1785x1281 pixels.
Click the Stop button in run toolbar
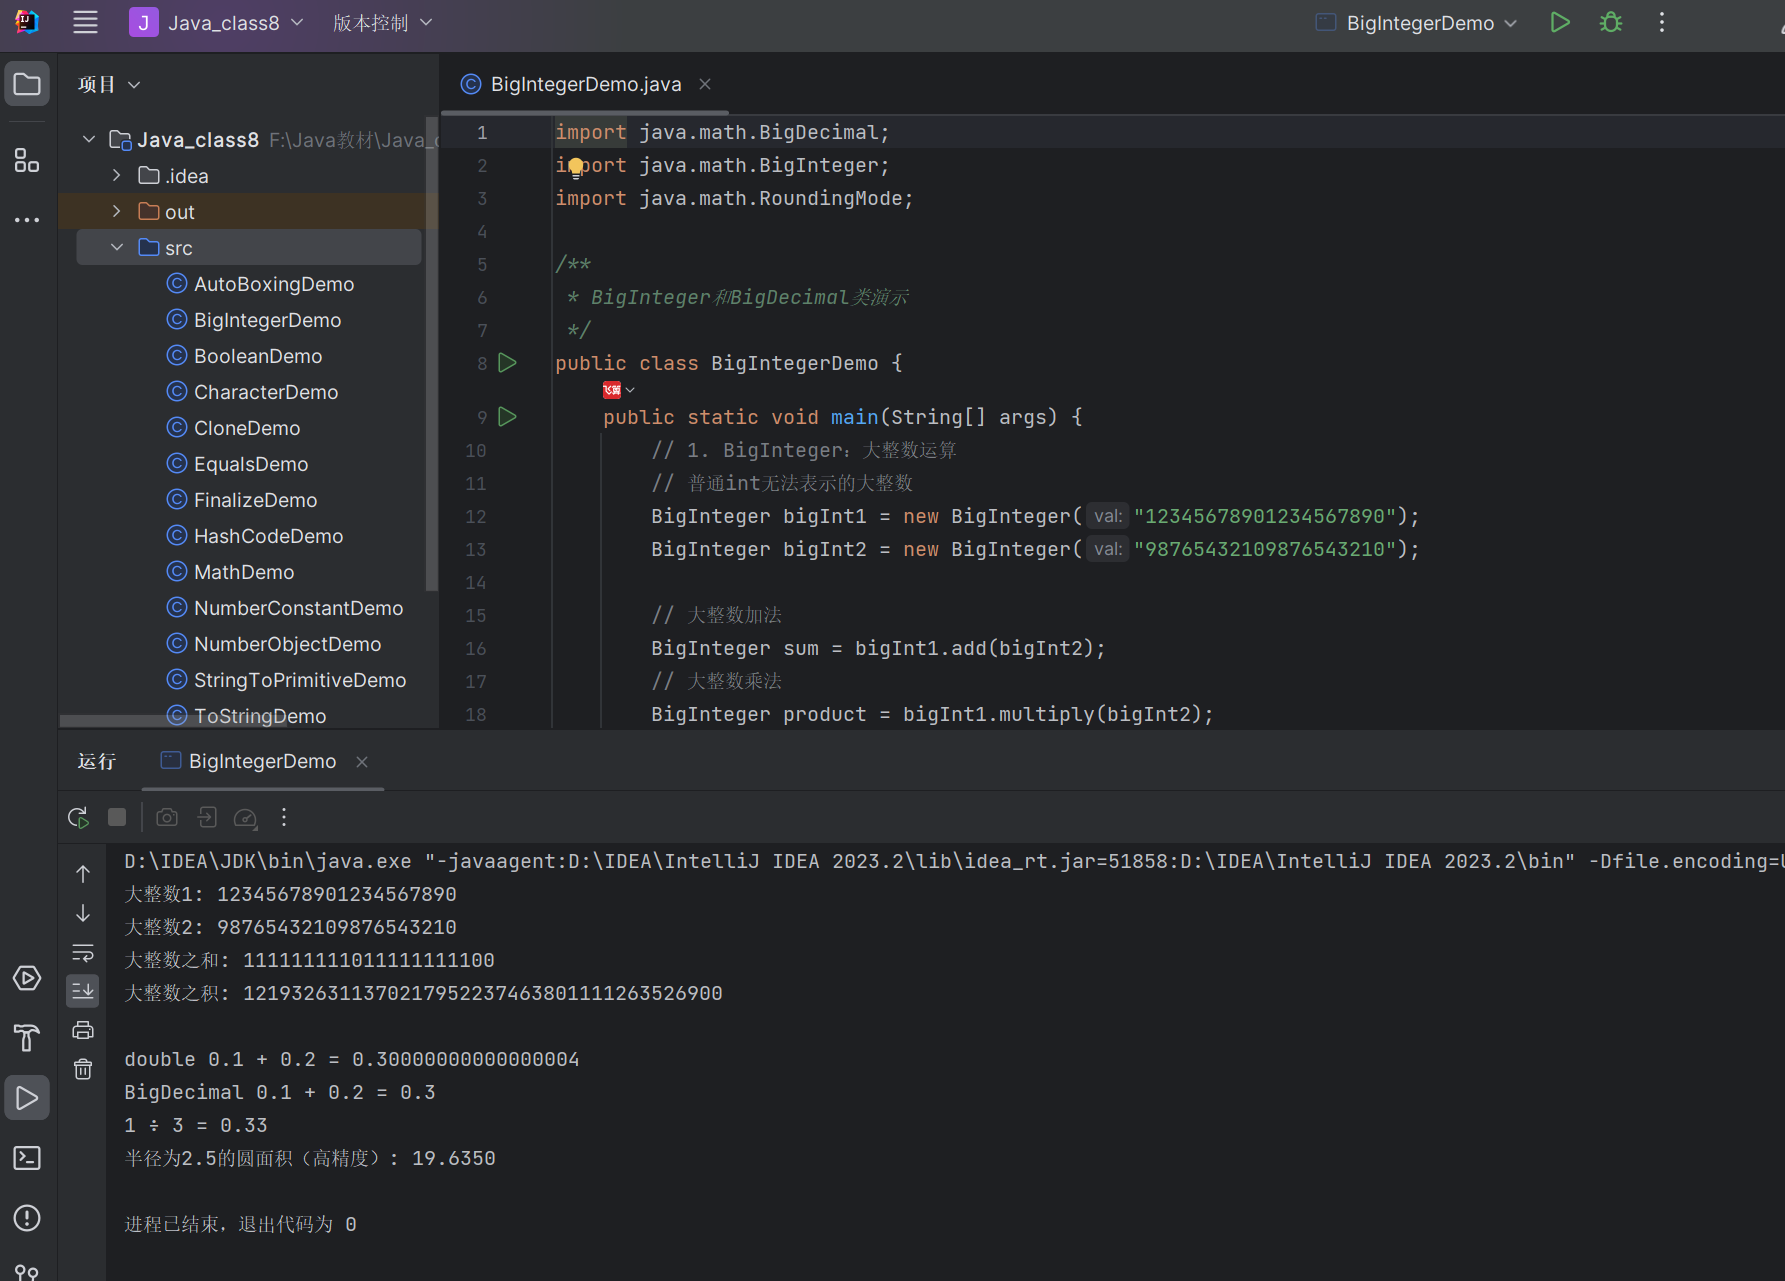pos(117,817)
